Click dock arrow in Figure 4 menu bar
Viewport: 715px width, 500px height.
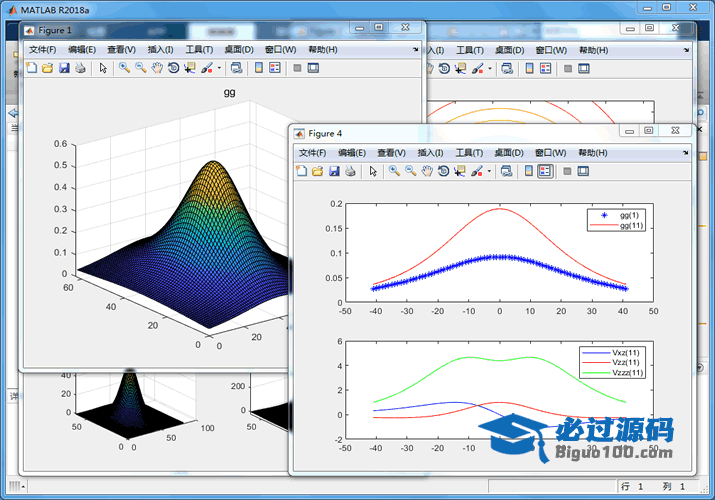tap(685, 153)
